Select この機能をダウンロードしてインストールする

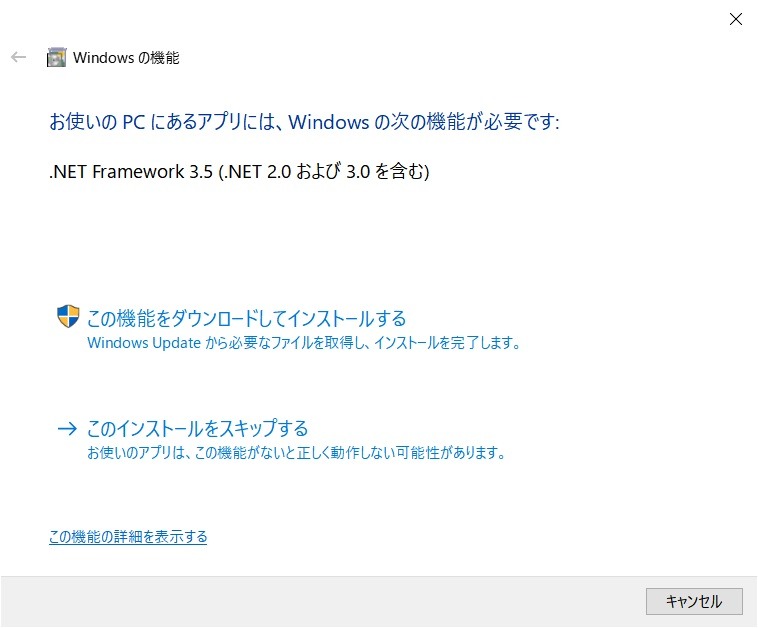tap(246, 318)
